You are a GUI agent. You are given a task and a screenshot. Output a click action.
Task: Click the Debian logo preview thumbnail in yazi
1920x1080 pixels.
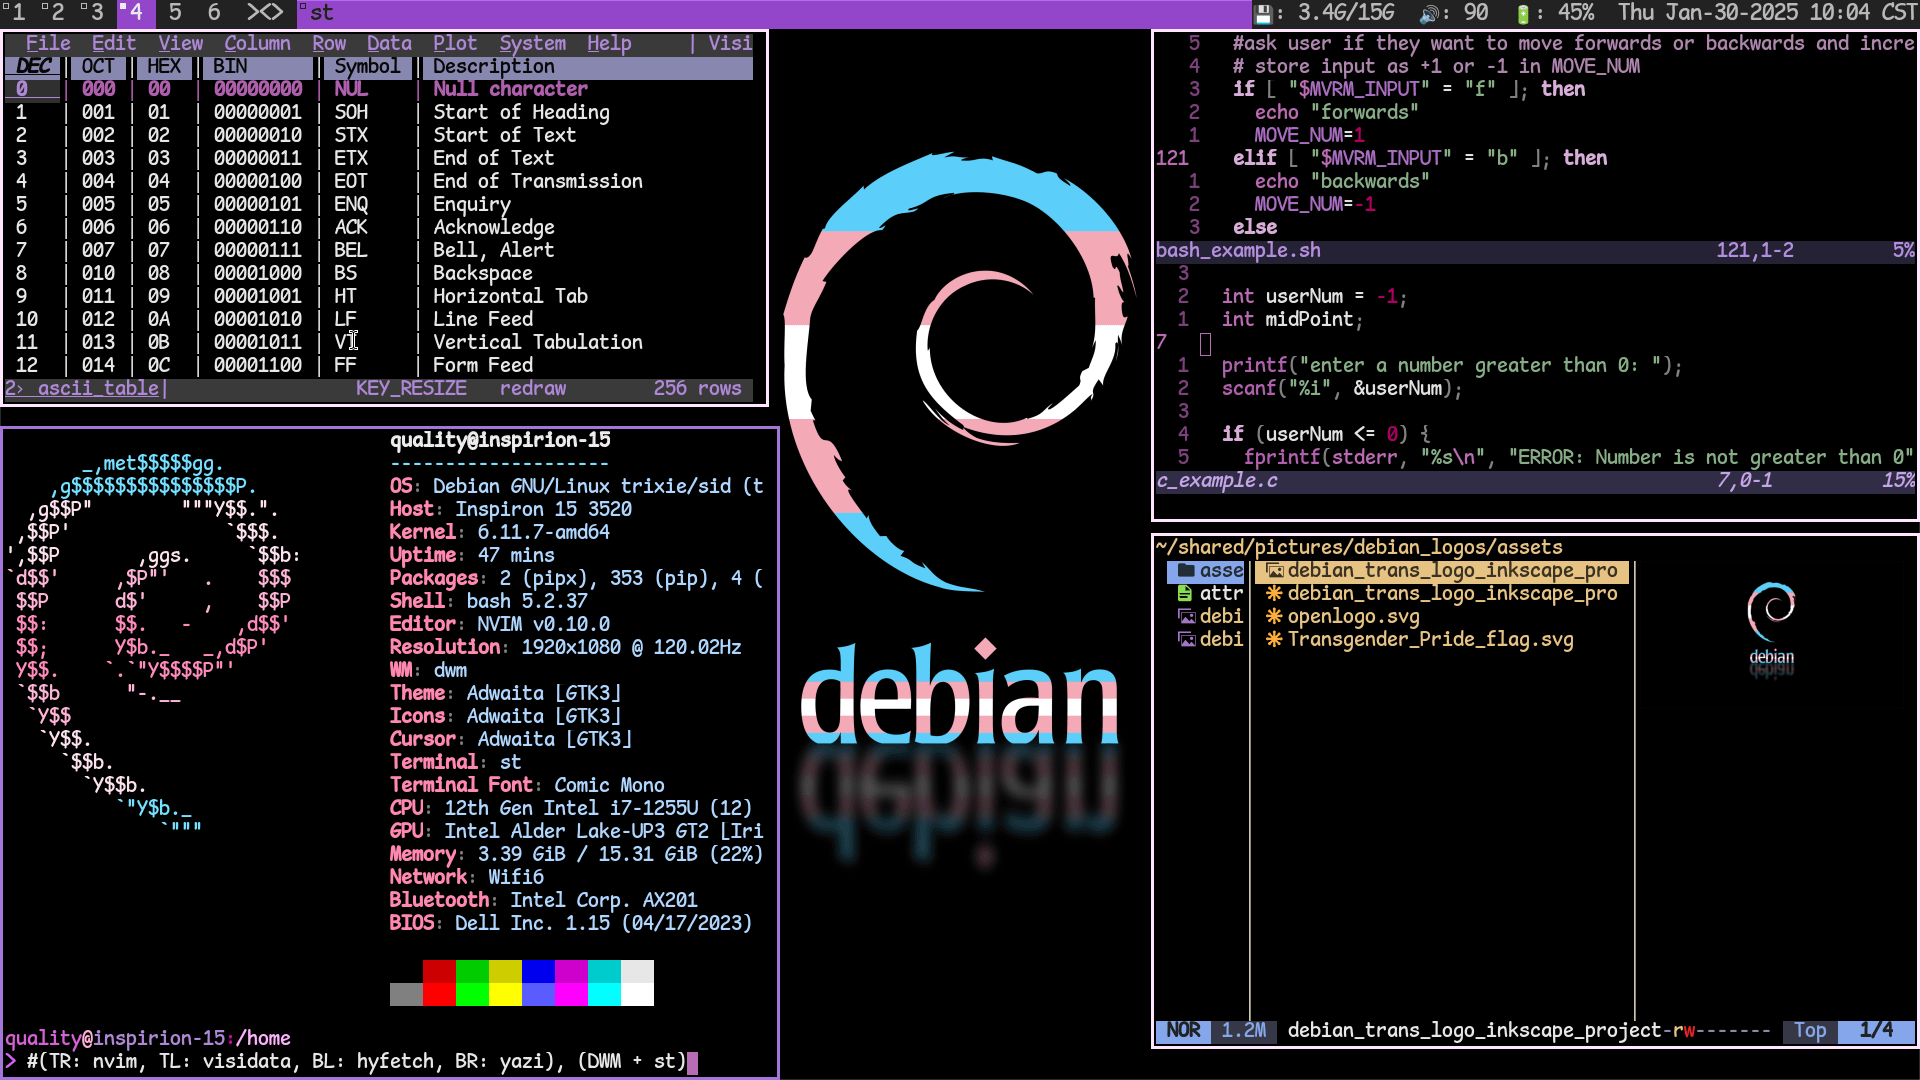(1771, 628)
